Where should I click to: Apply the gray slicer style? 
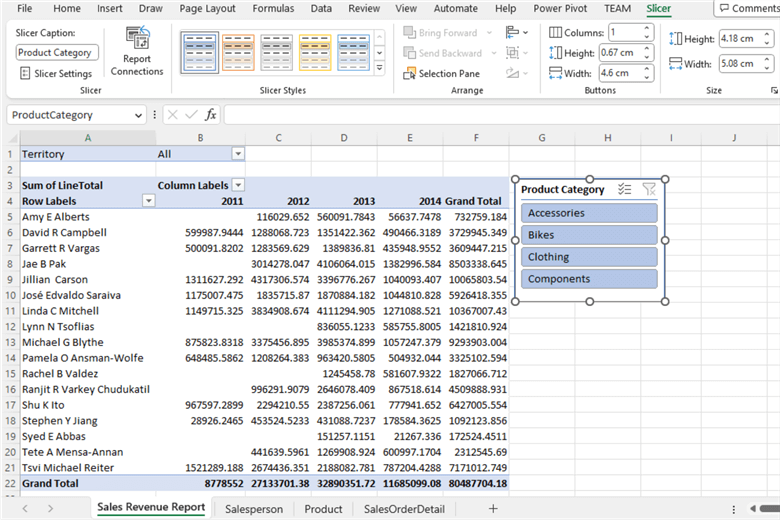tap(277, 52)
